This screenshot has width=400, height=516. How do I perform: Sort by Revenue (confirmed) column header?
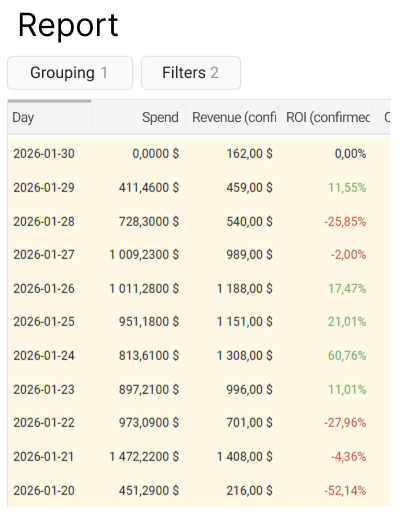pos(232,117)
